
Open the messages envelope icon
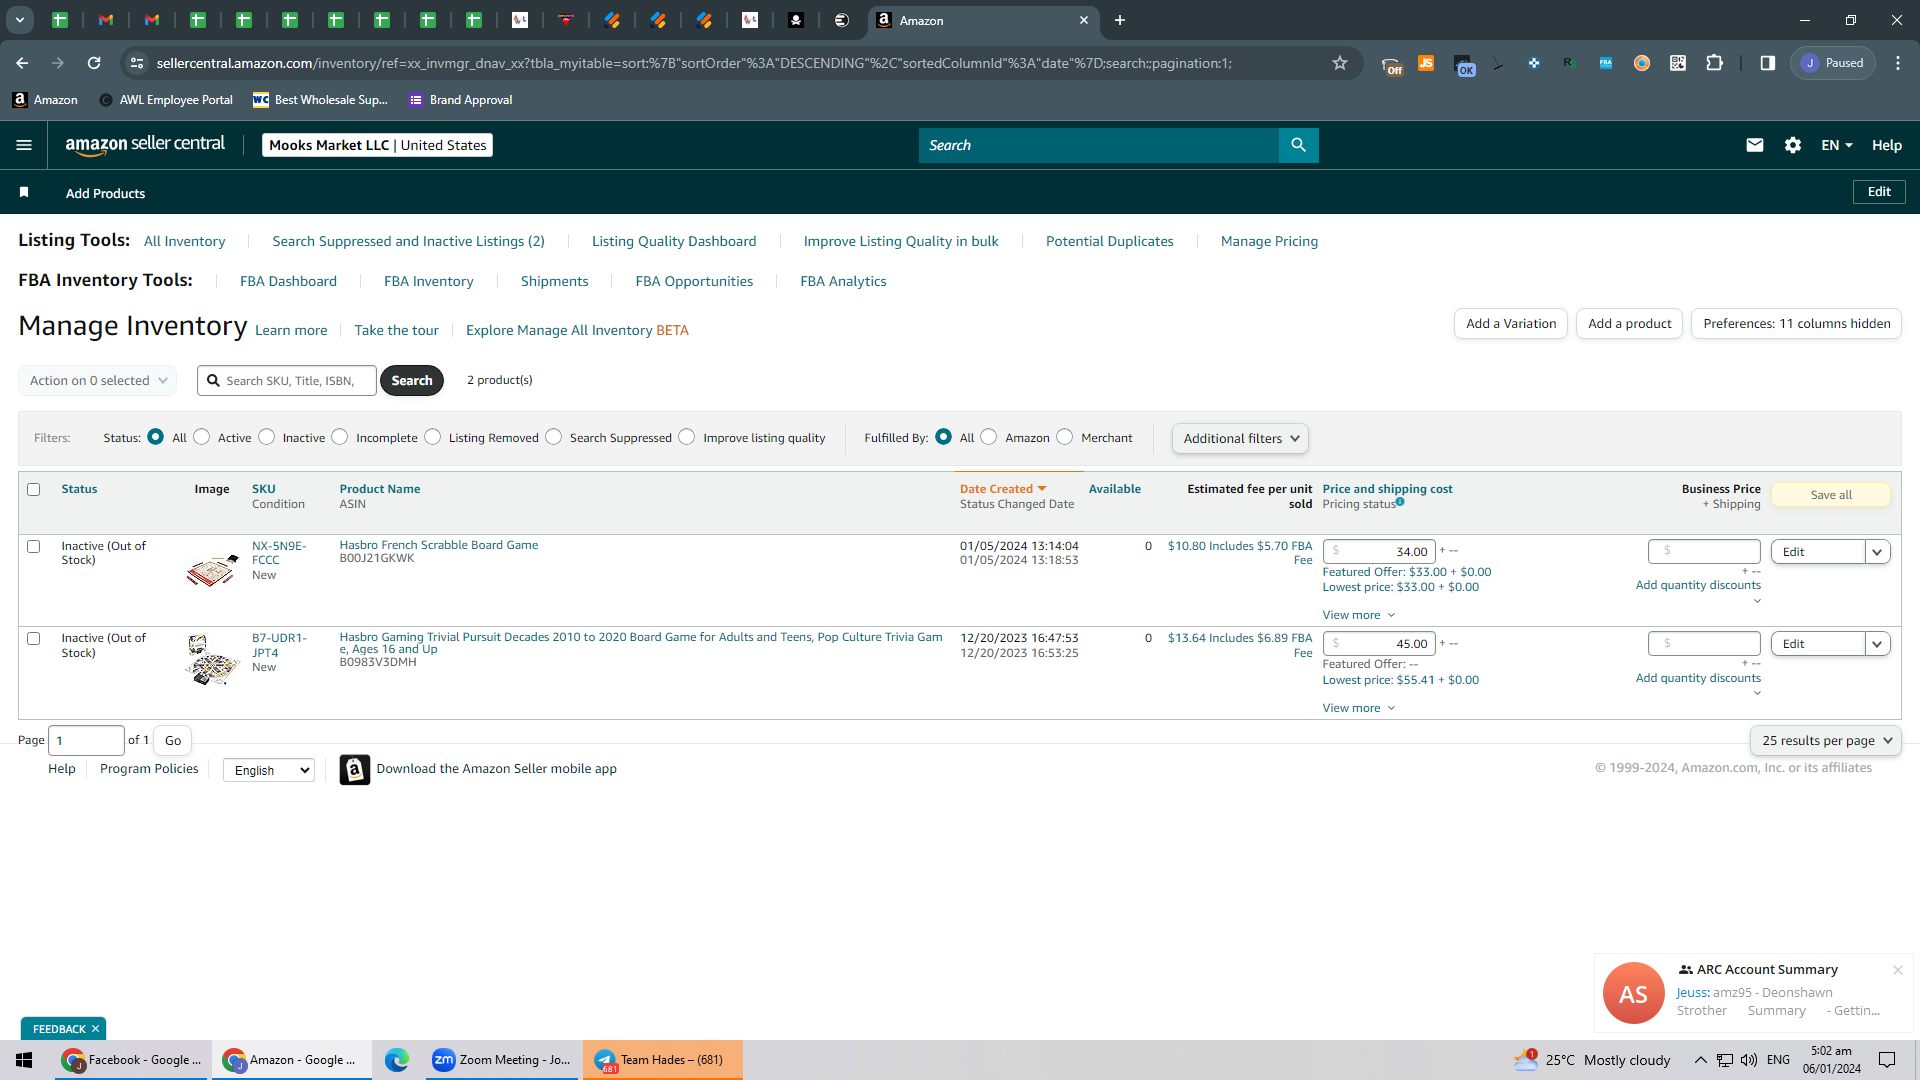click(1754, 145)
